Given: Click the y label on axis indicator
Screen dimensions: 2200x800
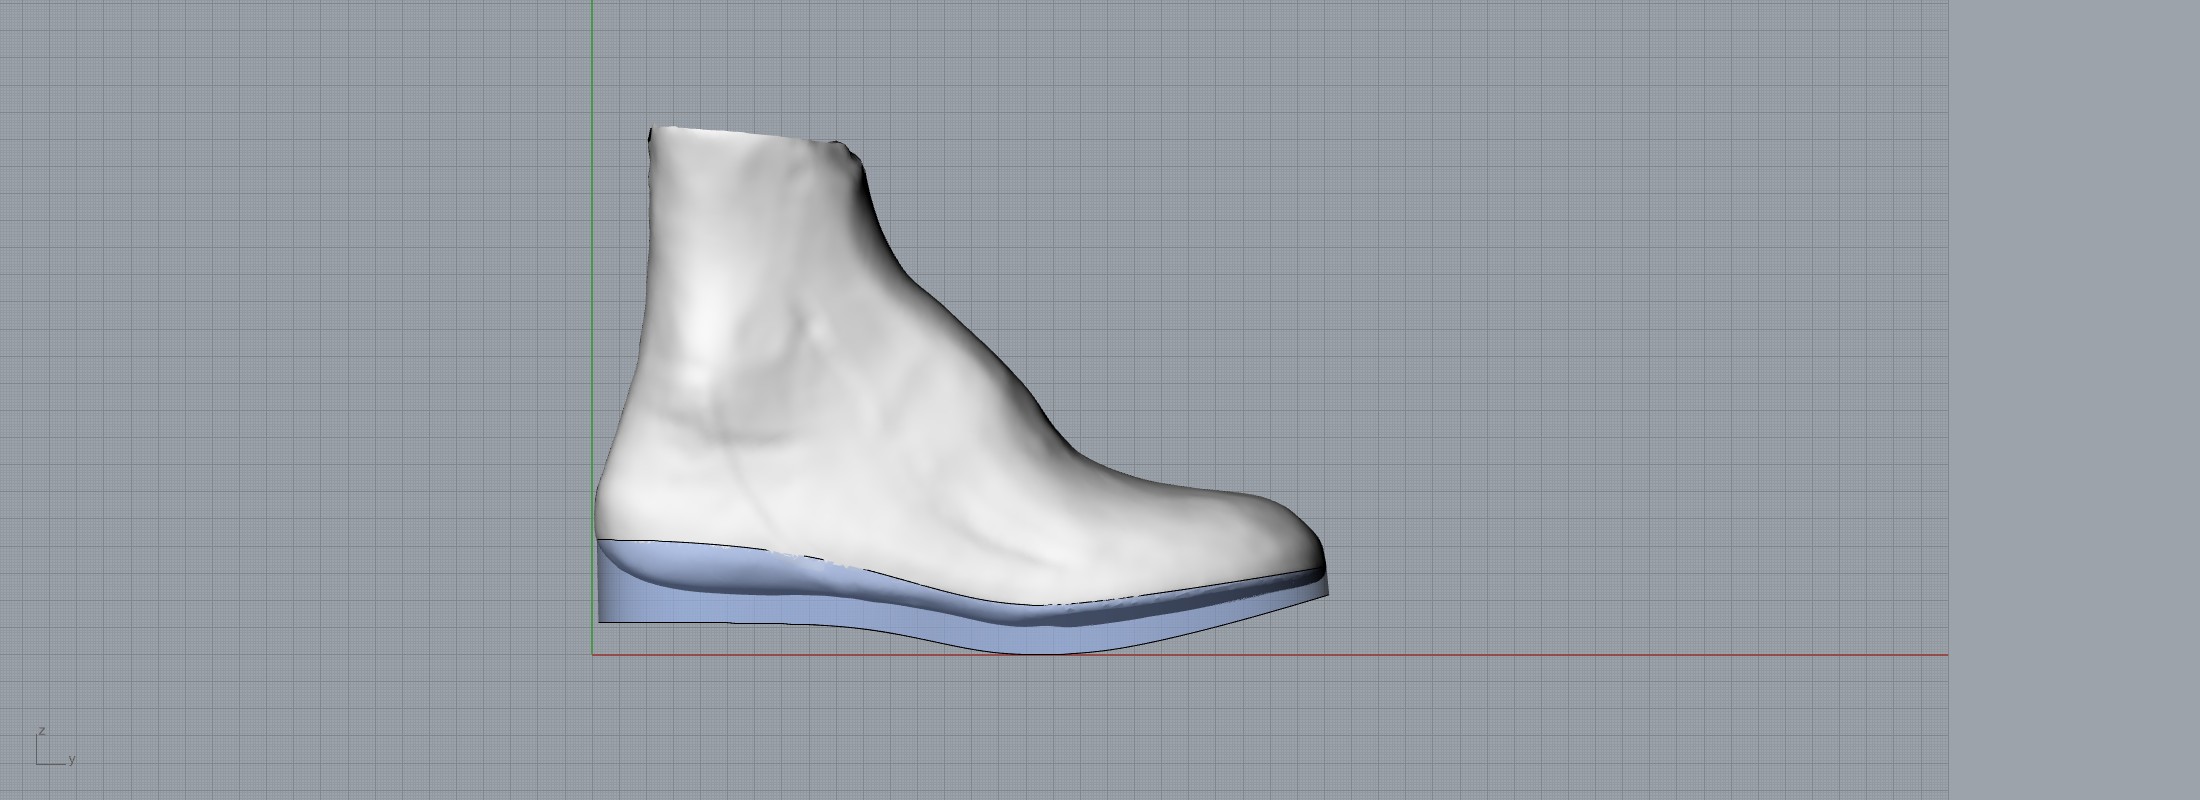Looking at the screenshot, I should [x=72, y=760].
